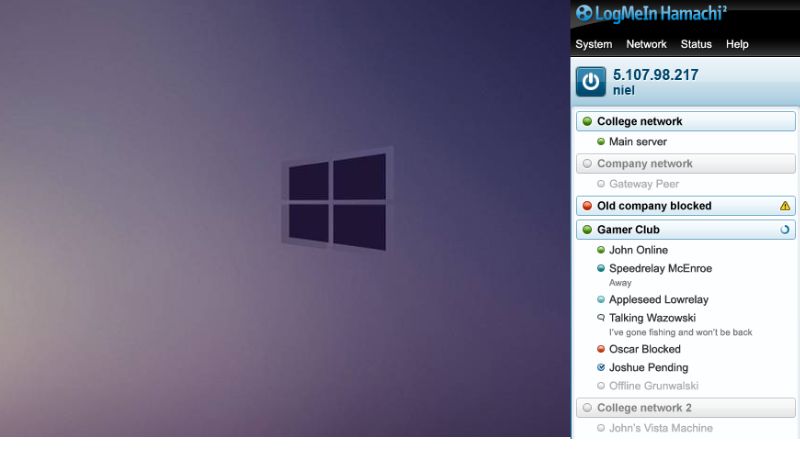
Task: Open the Help menu
Action: 737,44
